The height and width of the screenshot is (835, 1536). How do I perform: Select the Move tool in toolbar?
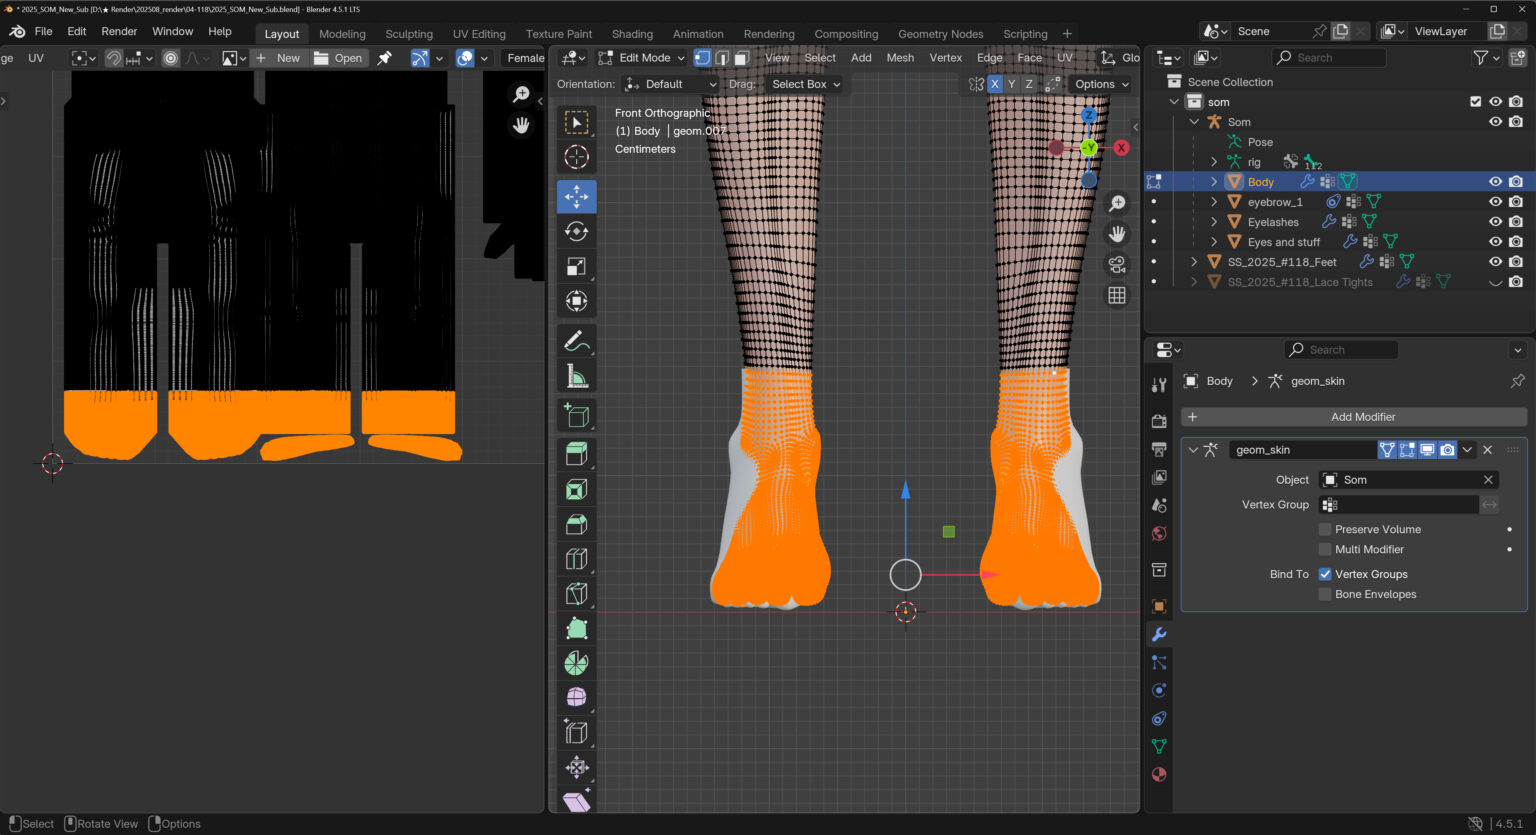pos(576,197)
